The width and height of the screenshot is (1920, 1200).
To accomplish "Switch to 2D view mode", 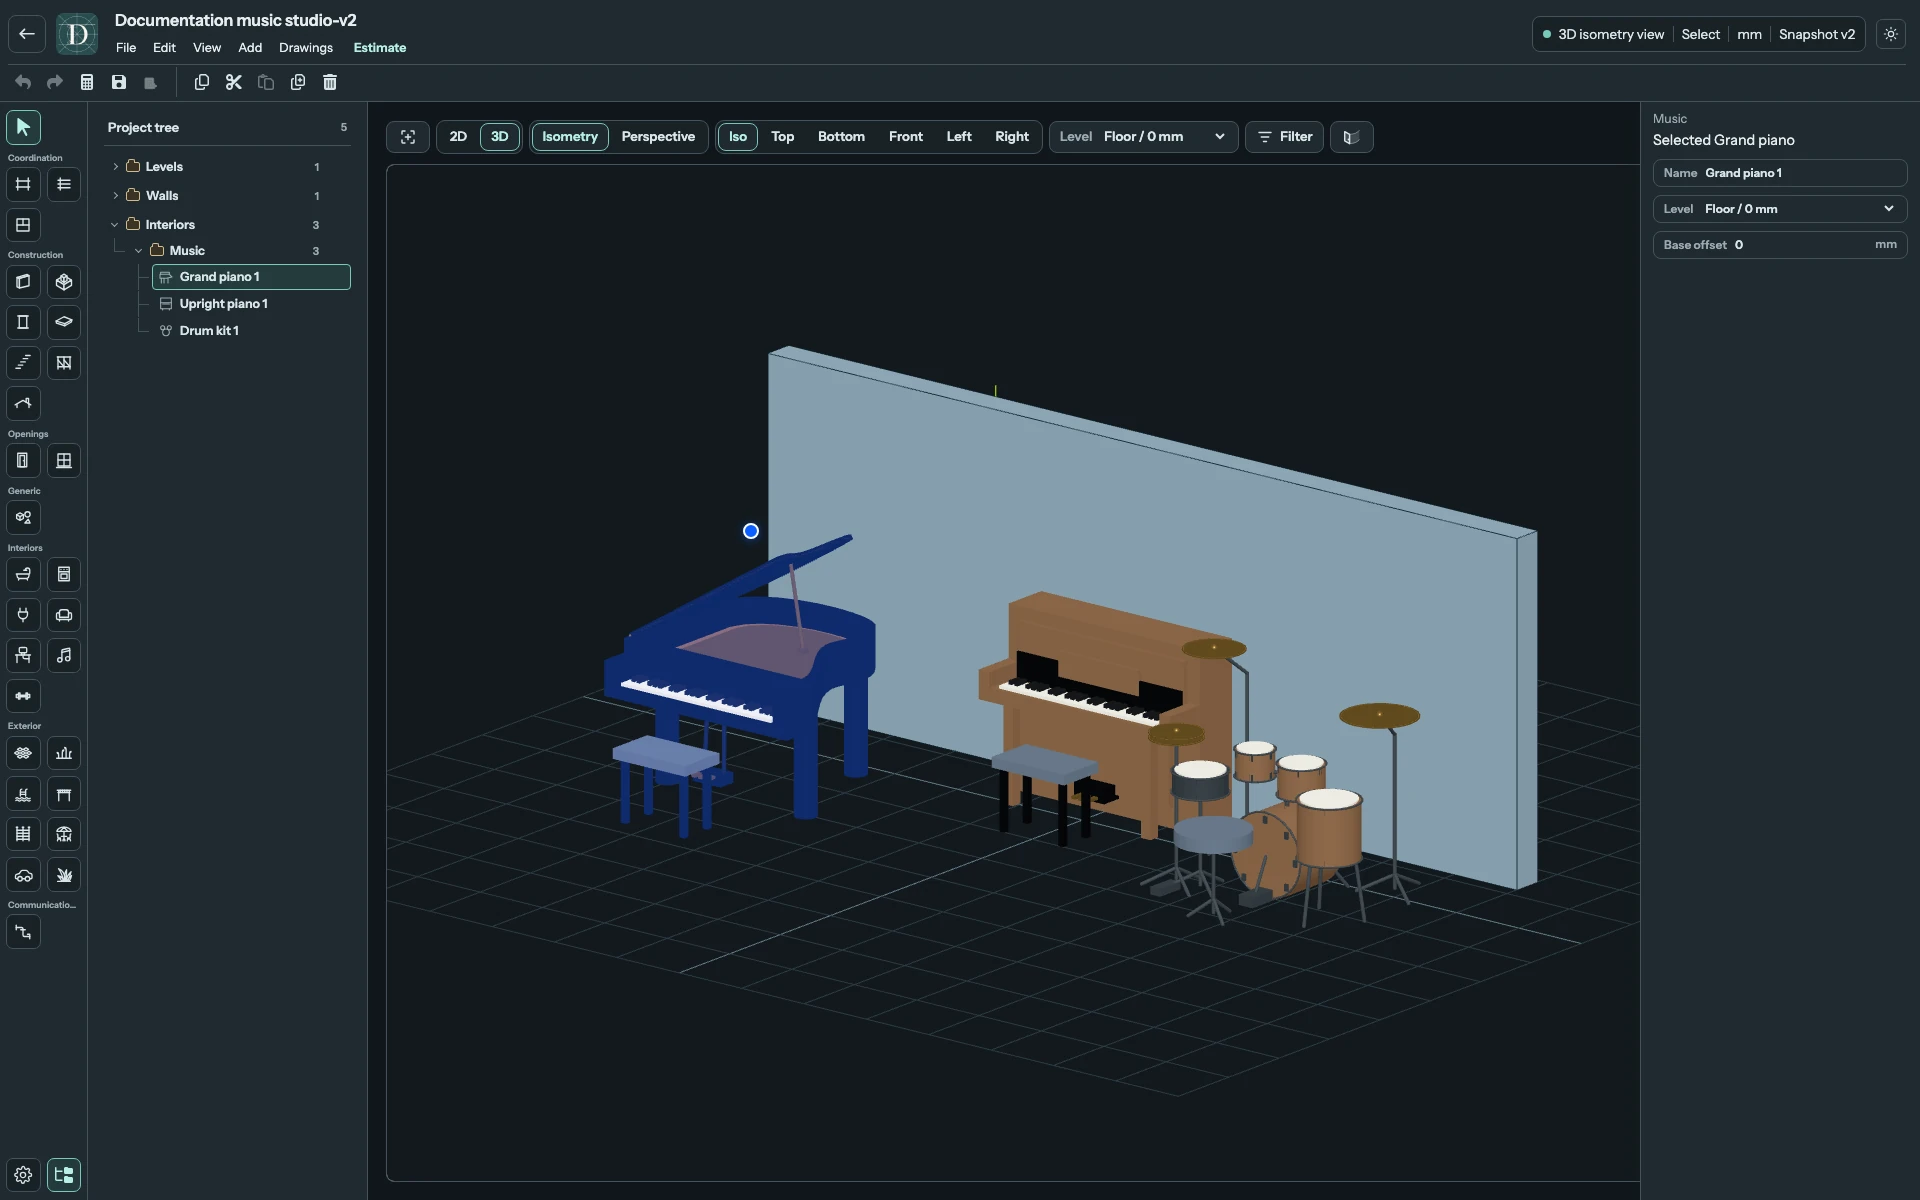I will pyautogui.click(x=458, y=137).
